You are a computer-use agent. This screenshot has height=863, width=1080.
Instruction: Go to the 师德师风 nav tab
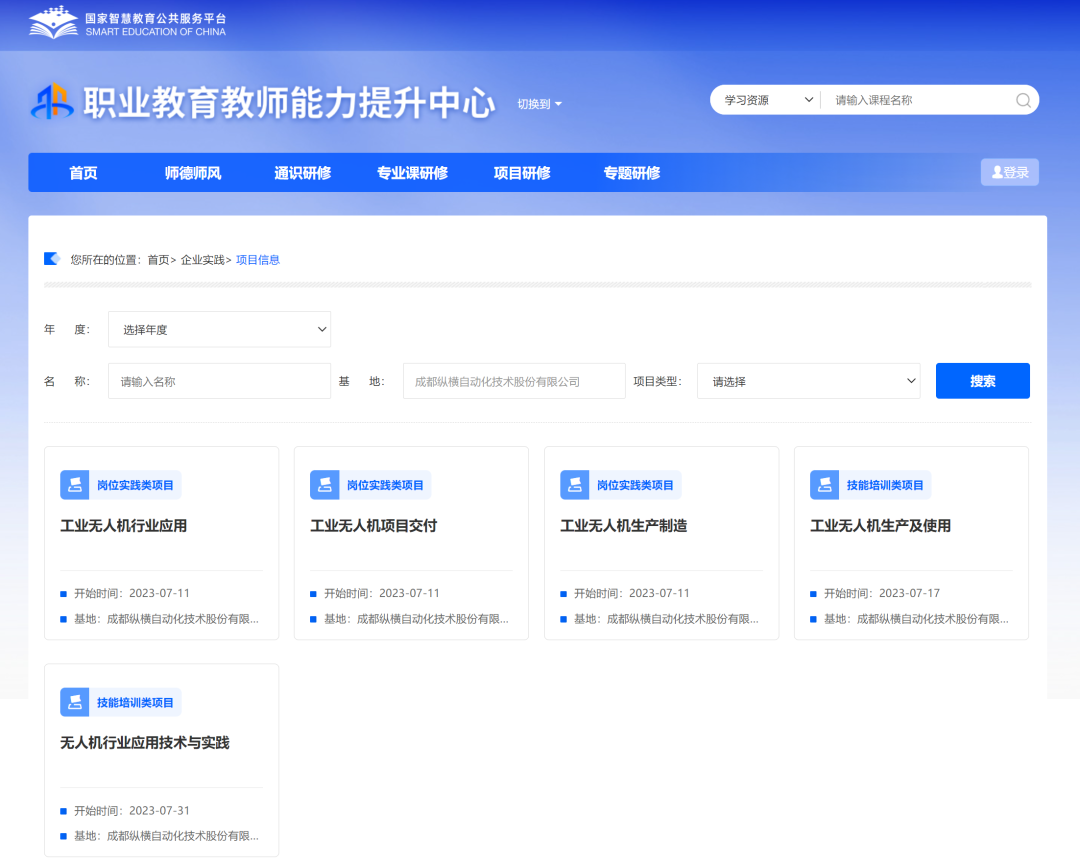coord(193,173)
